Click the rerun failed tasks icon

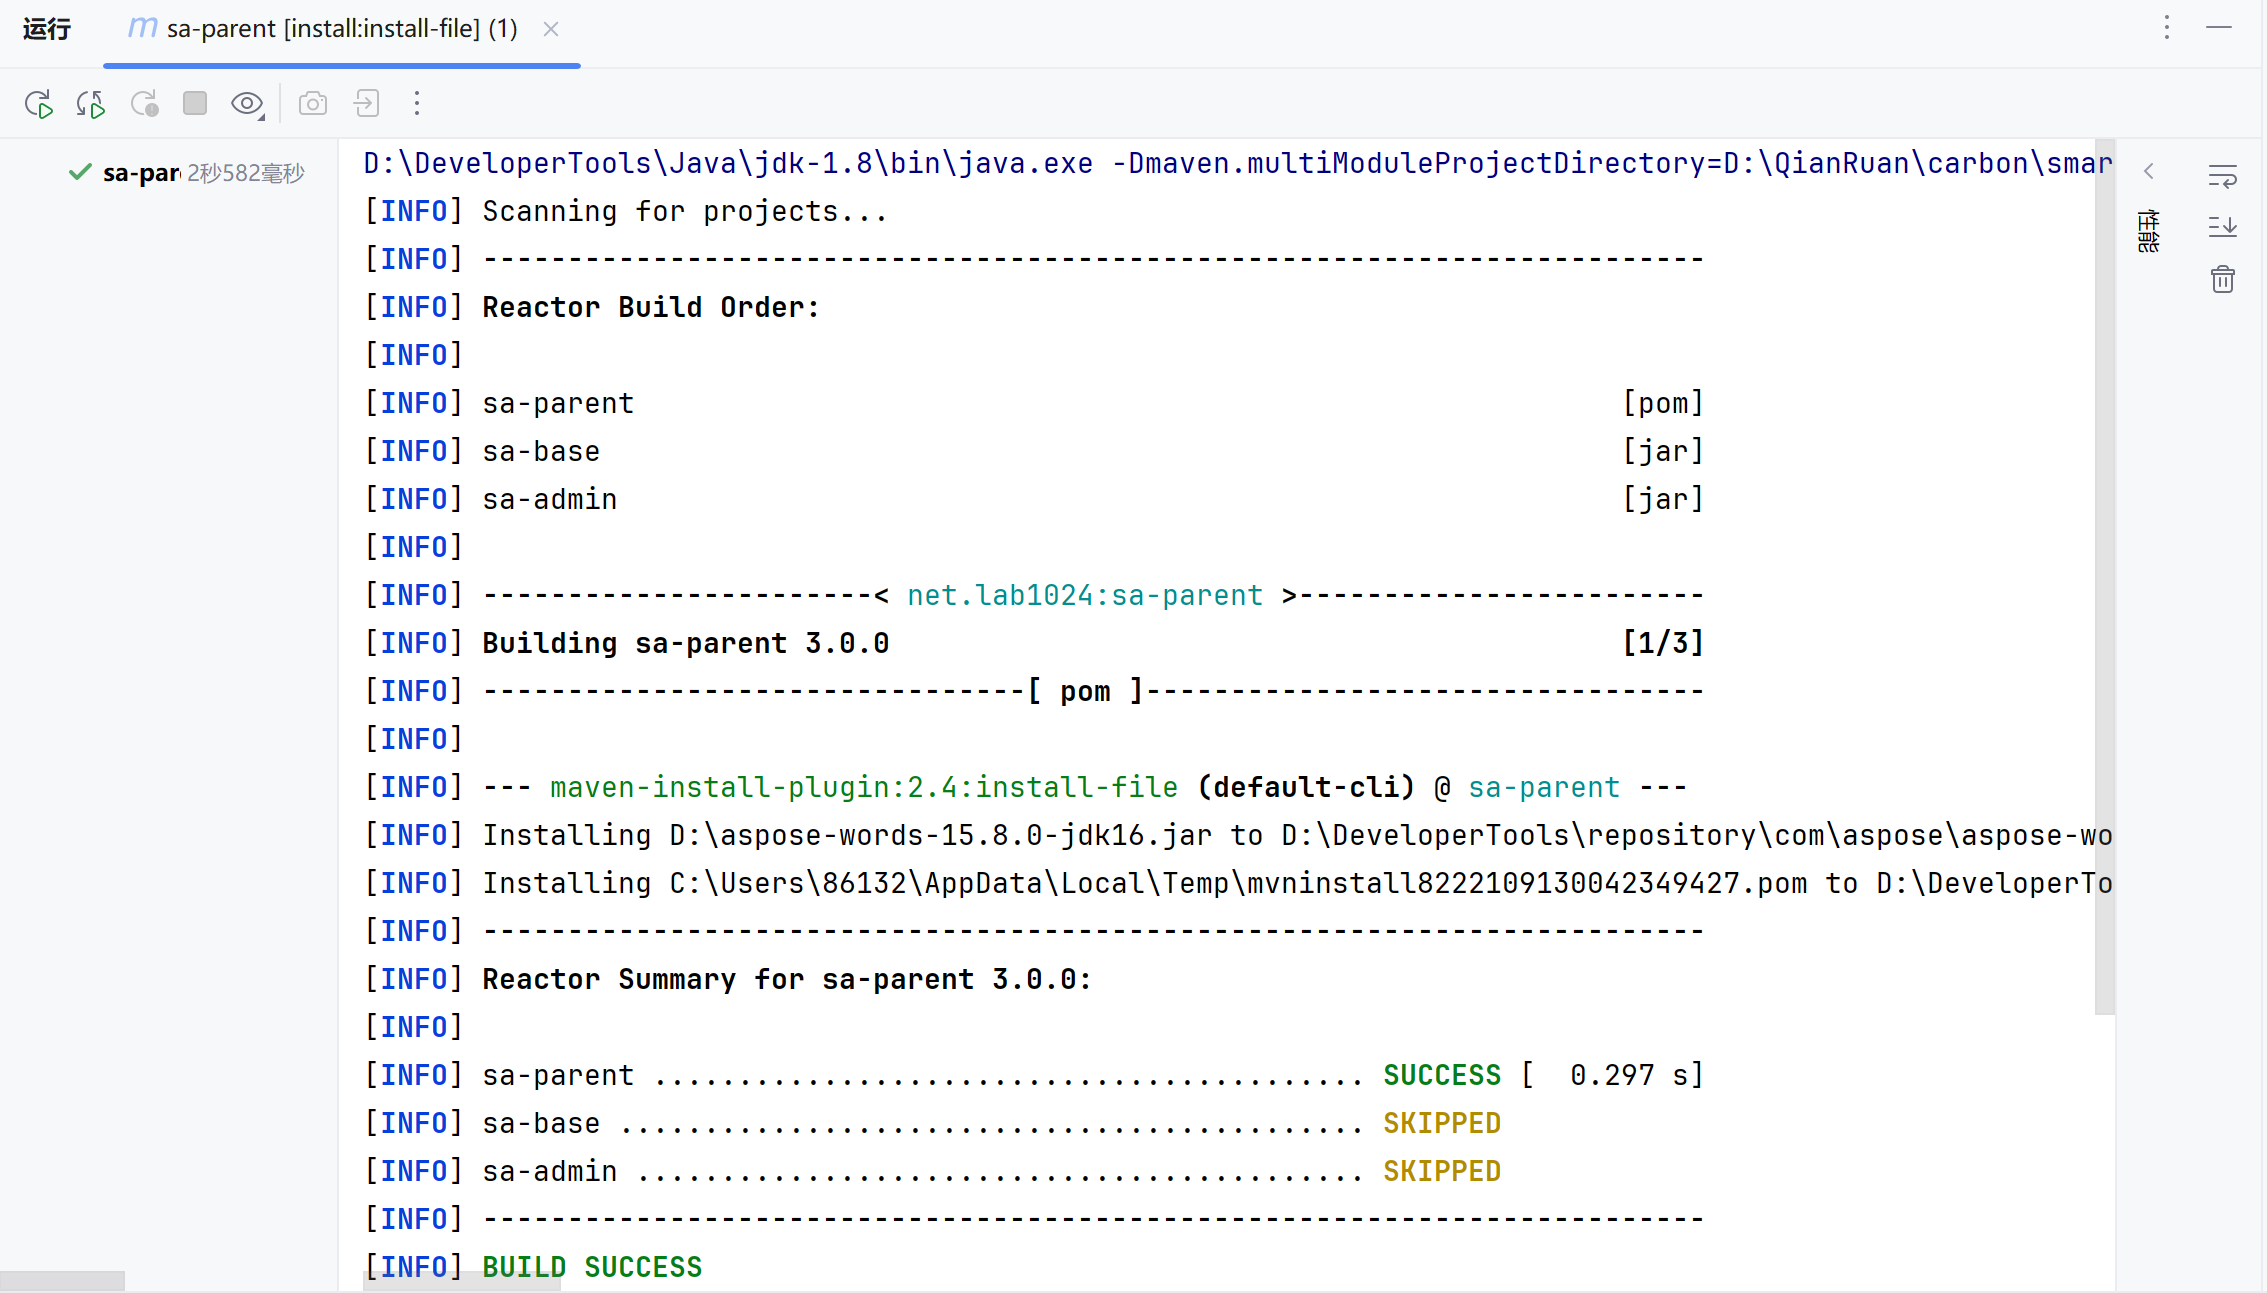click(144, 104)
